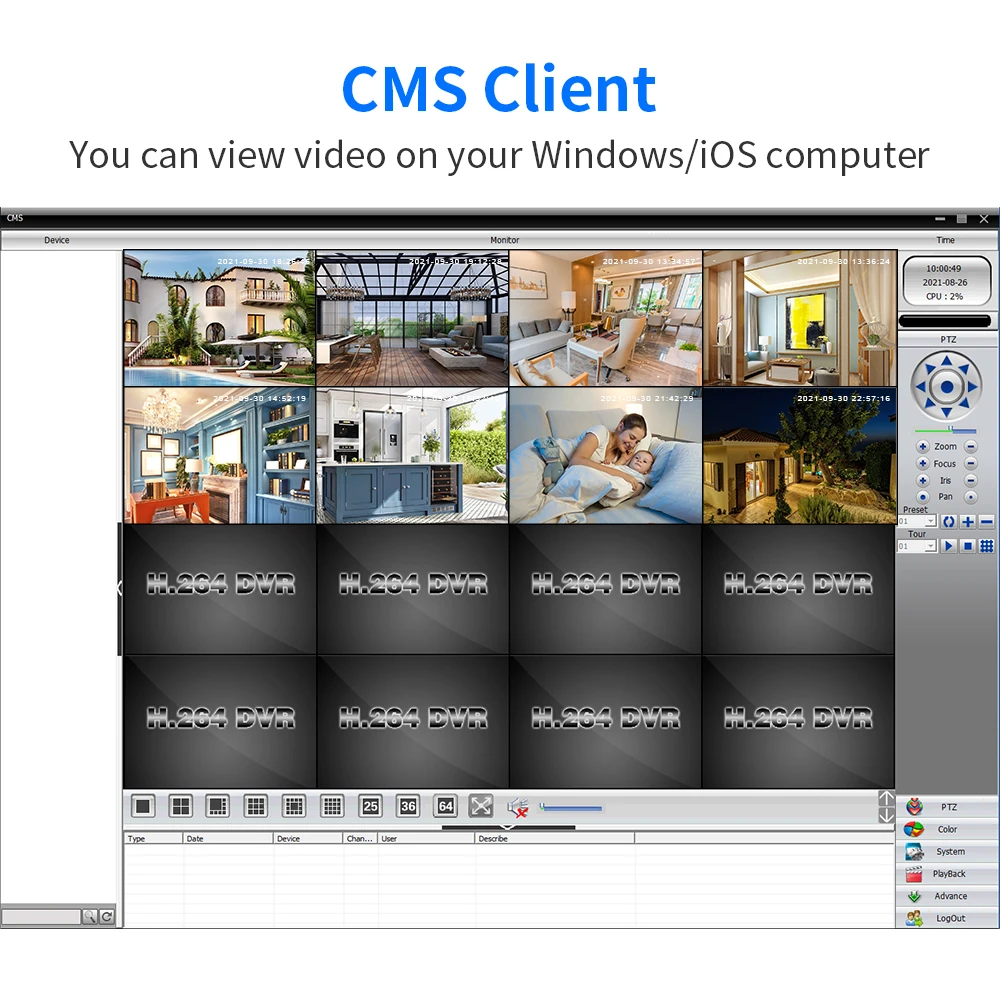
Task: Switch to 25-channel view
Action: [370, 807]
